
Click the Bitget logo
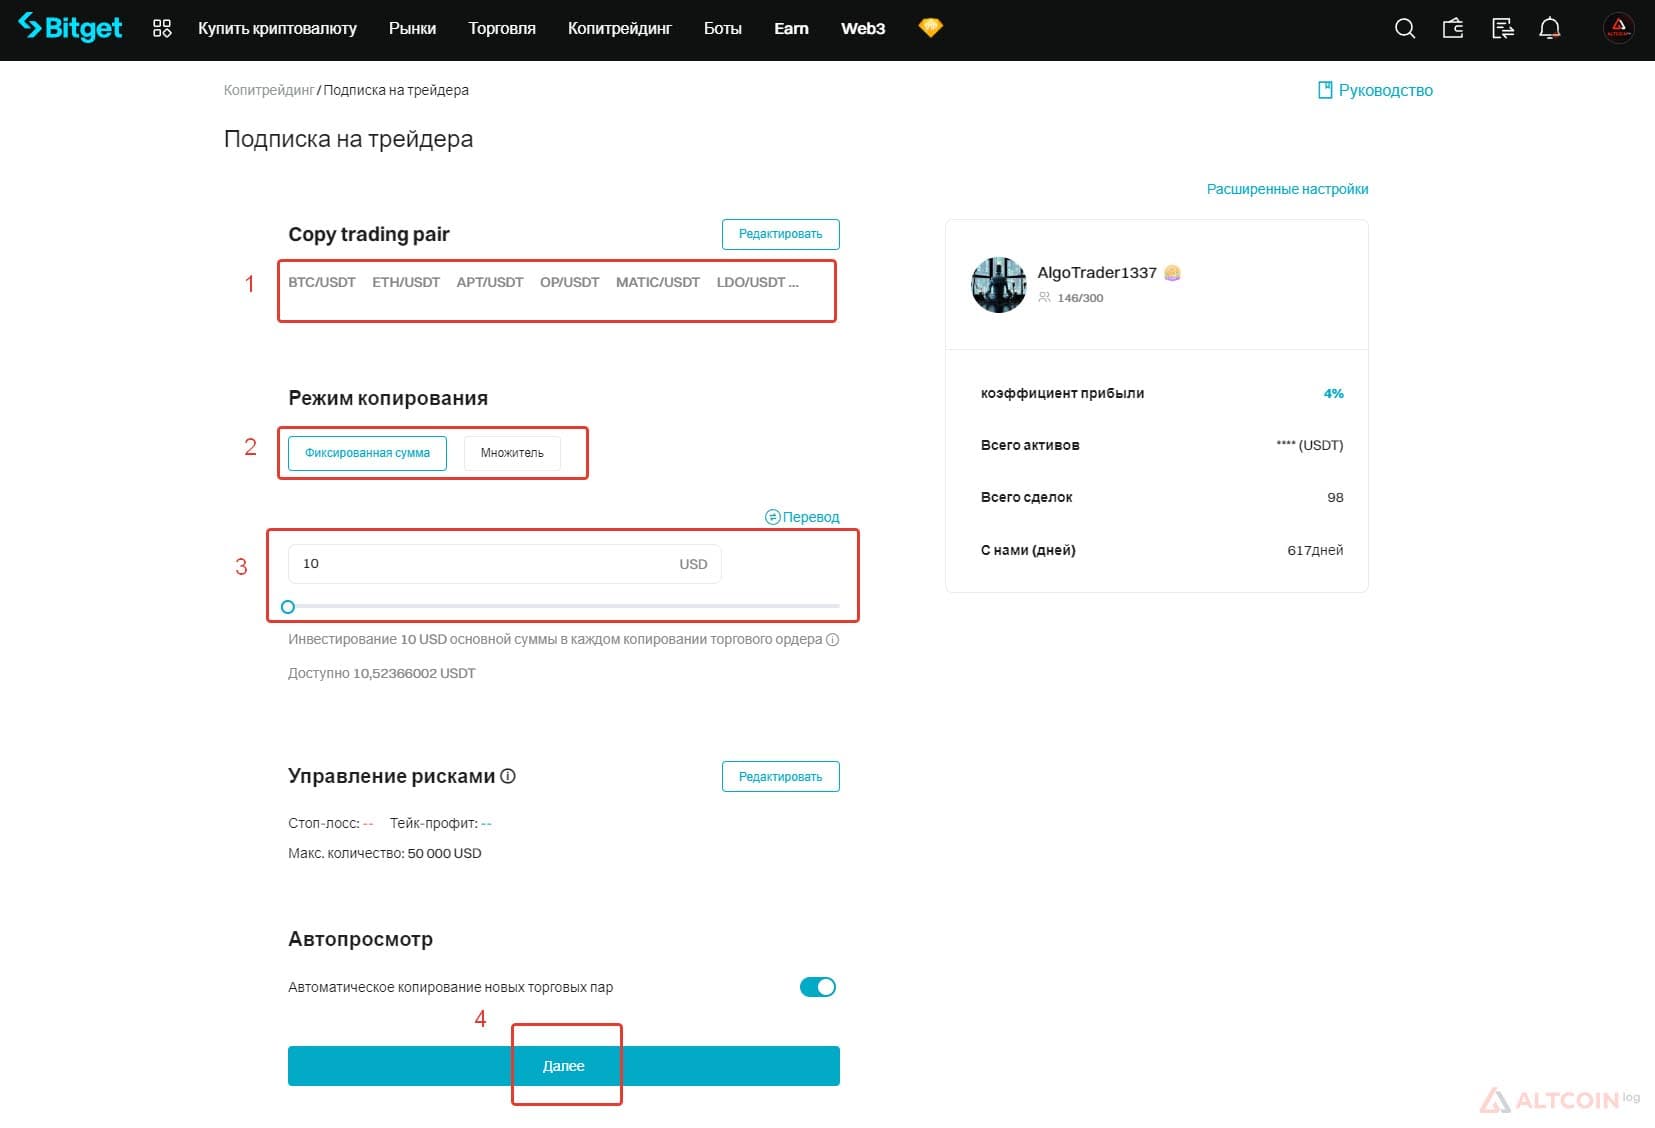[70, 28]
